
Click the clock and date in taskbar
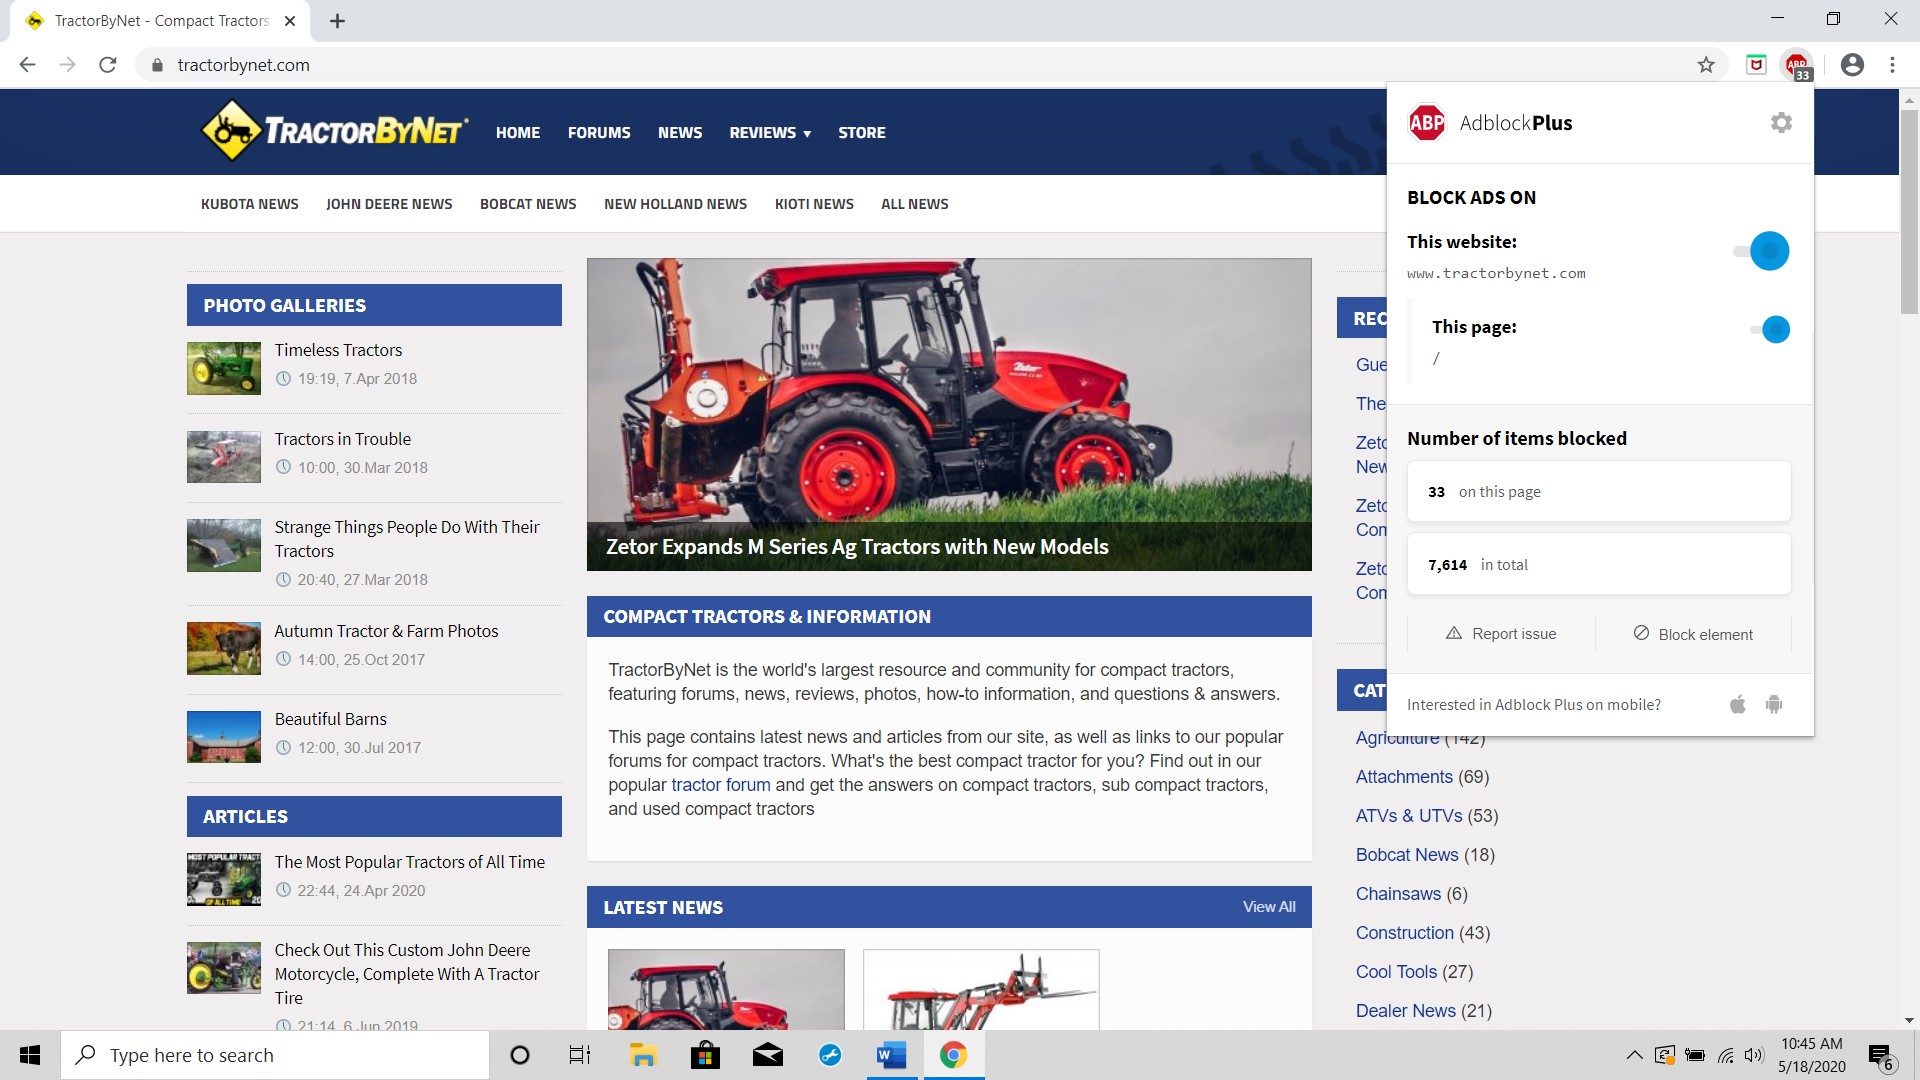pos(1811,1055)
